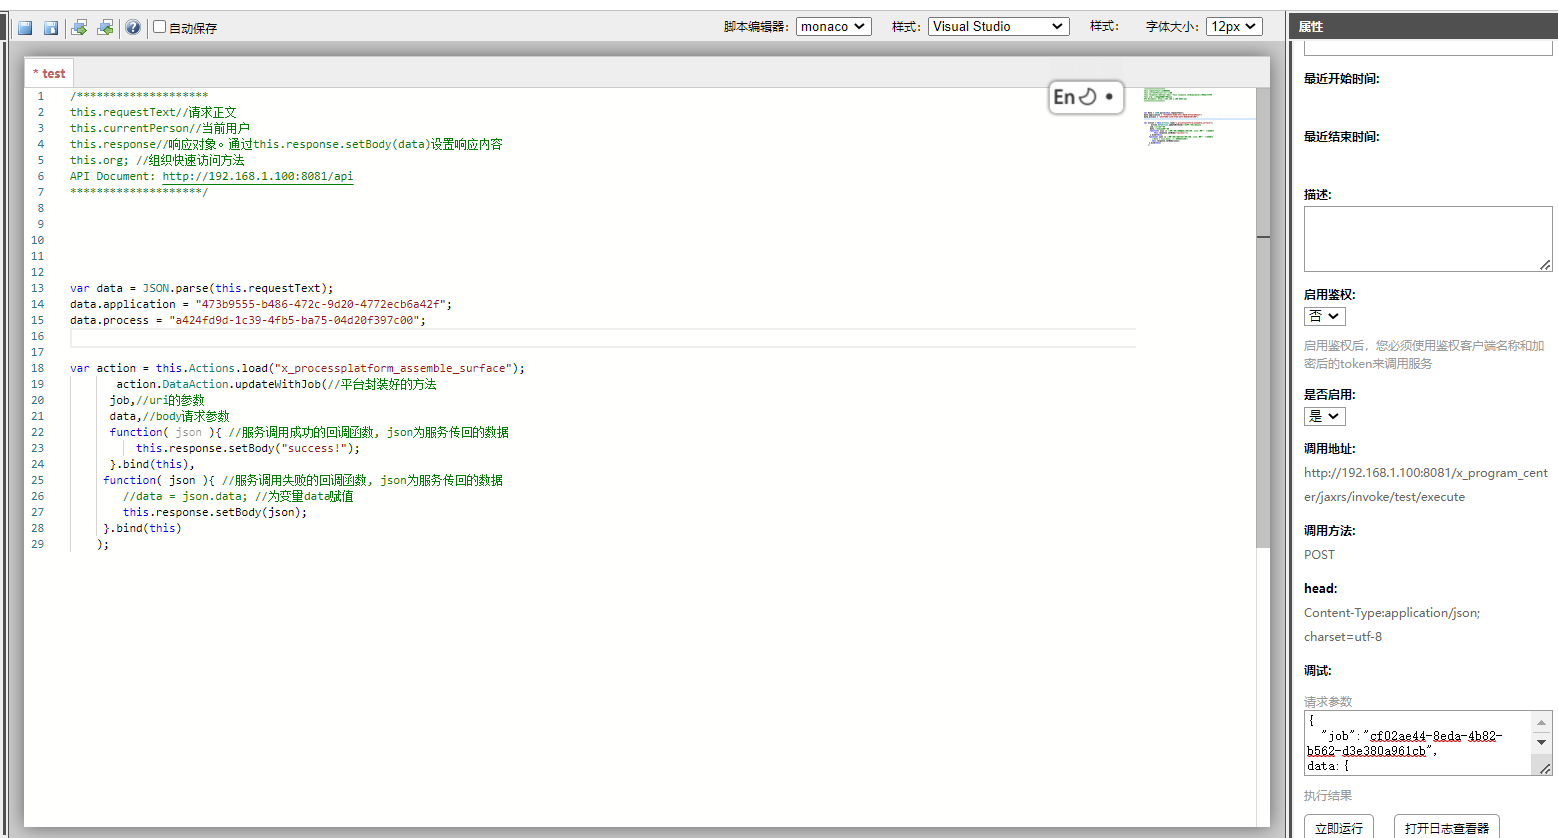Click the this.requestText comment line
This screenshot has height=838, width=1558.
coord(153,112)
